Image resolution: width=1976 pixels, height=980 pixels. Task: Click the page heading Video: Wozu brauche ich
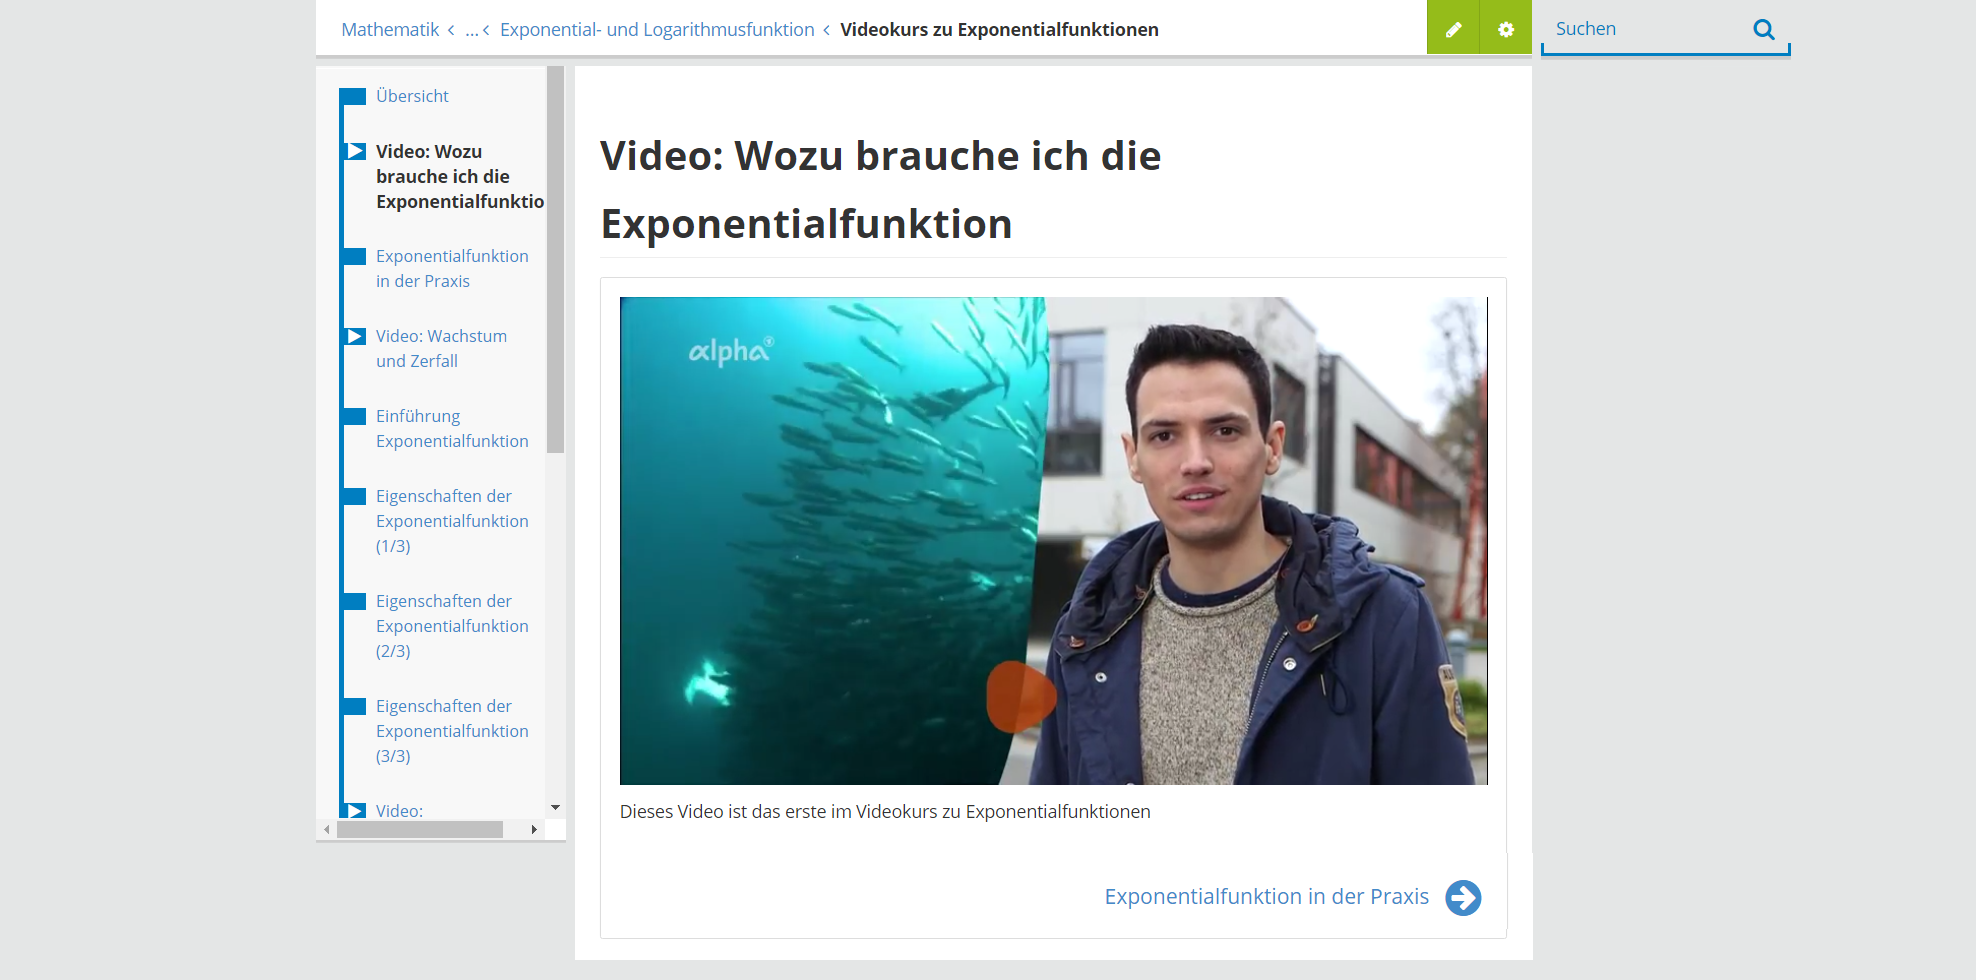coord(880,190)
